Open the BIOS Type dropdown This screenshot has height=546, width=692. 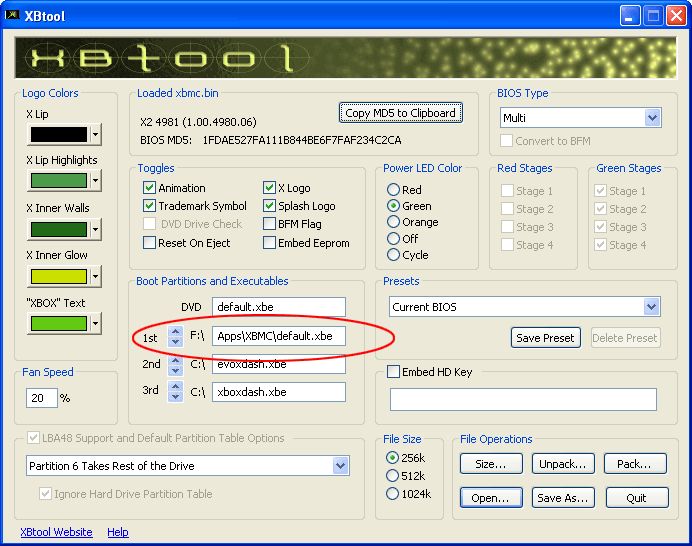pos(652,118)
